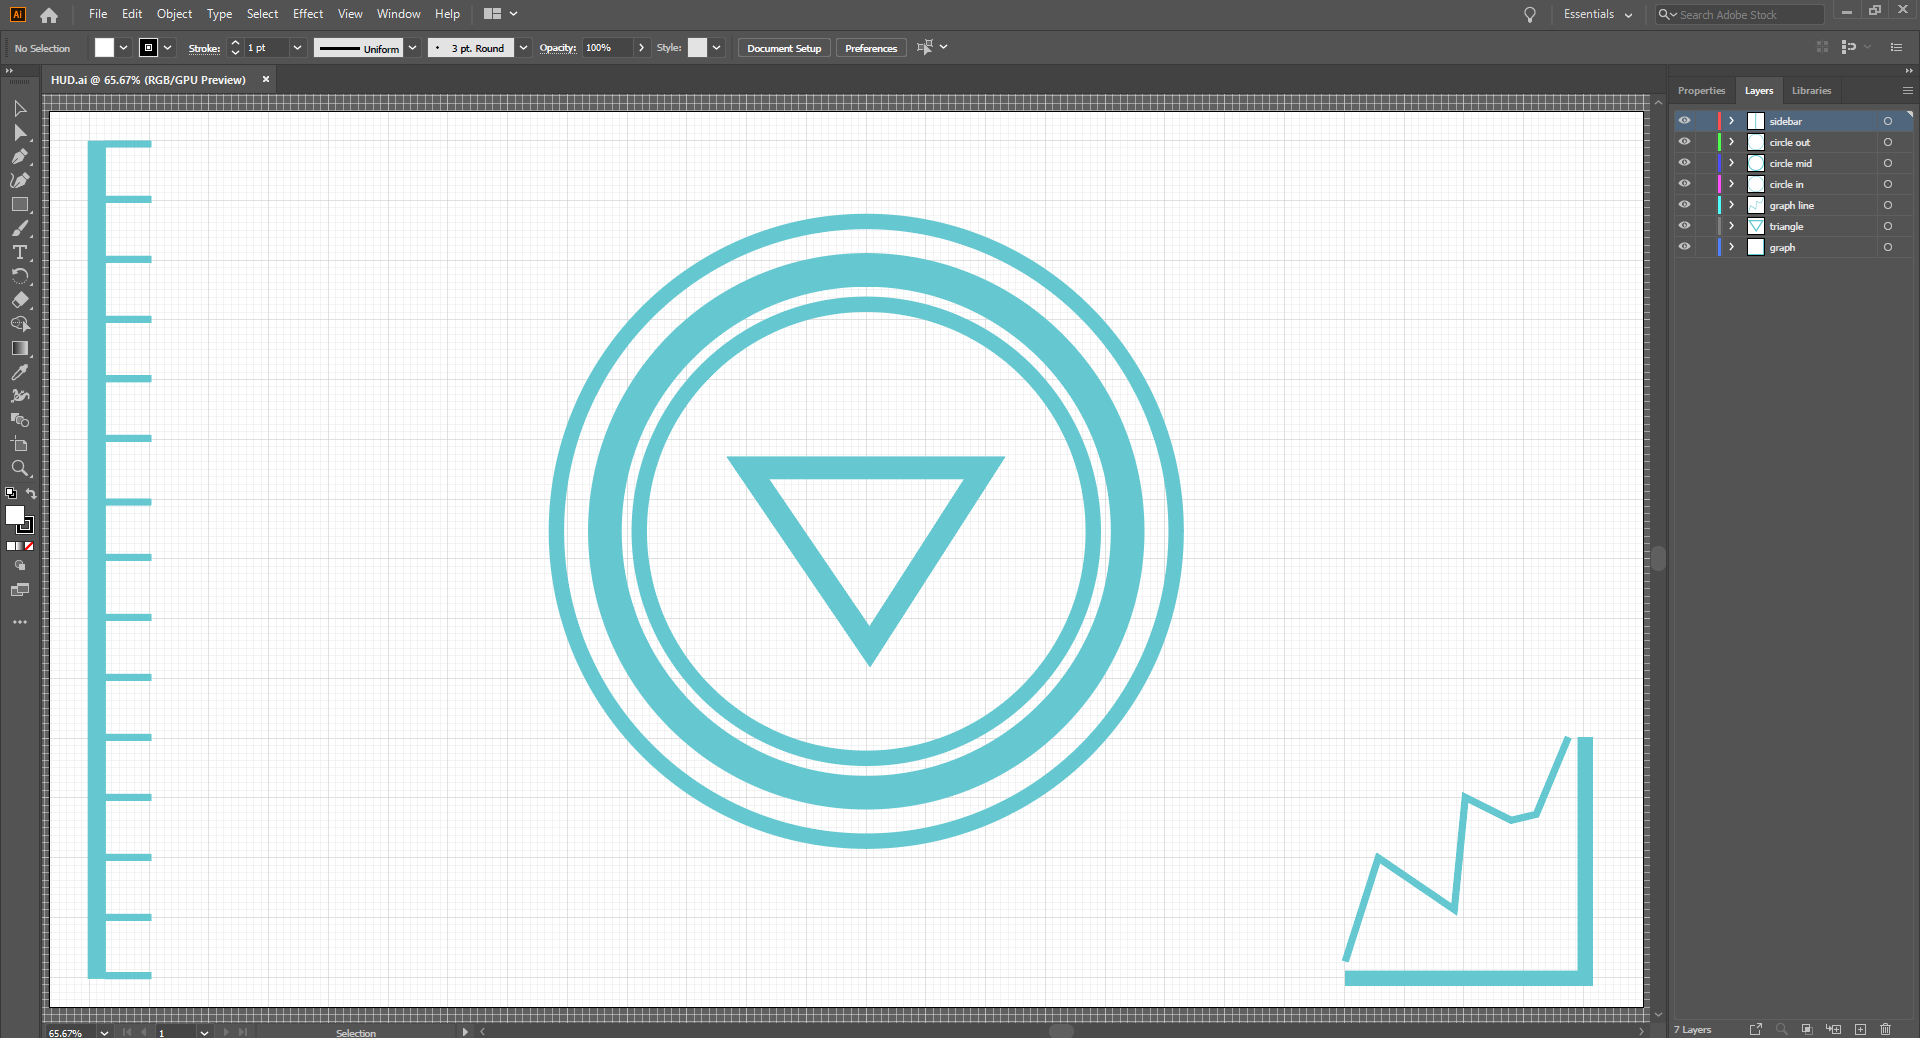Viewport: 1920px width, 1038px height.
Task: Hide the circle out layer
Action: click(1684, 142)
